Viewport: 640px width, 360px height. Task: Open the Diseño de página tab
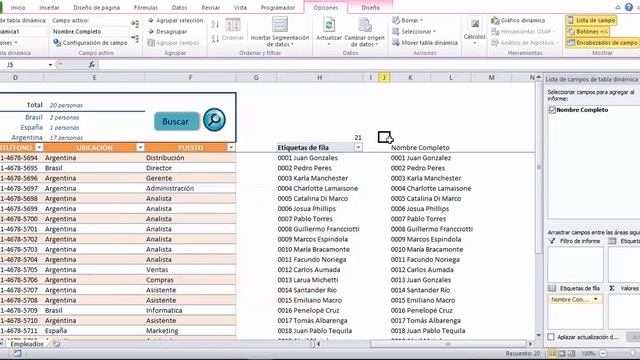(97, 7)
